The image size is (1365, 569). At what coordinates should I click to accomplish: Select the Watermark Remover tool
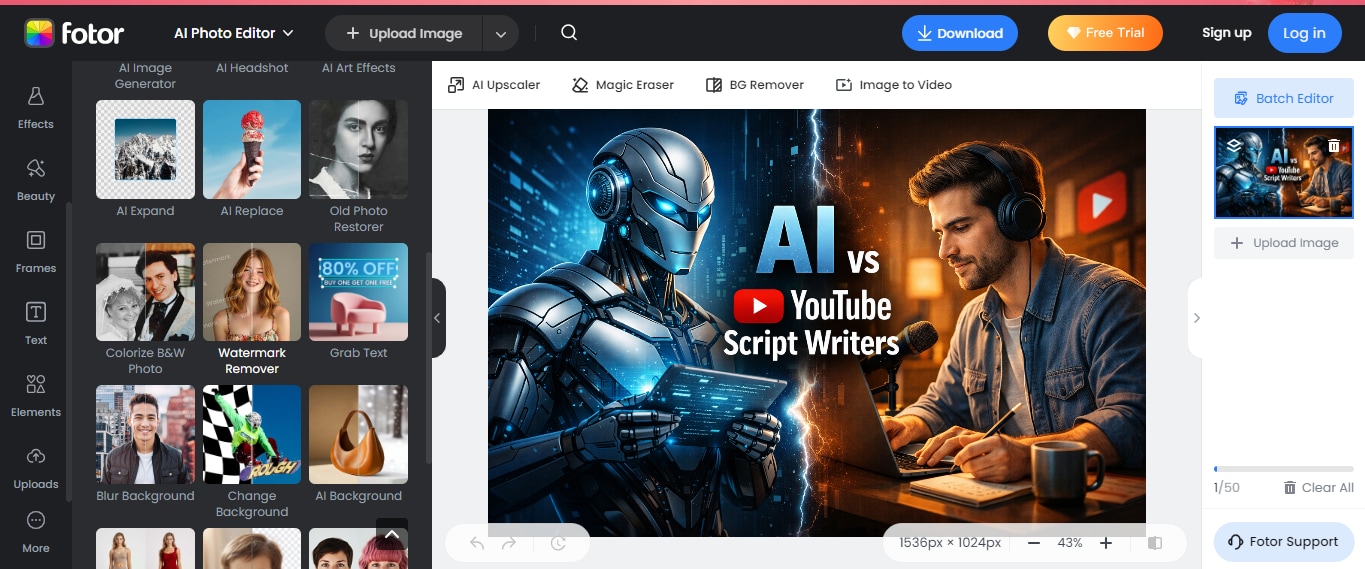[252, 309]
